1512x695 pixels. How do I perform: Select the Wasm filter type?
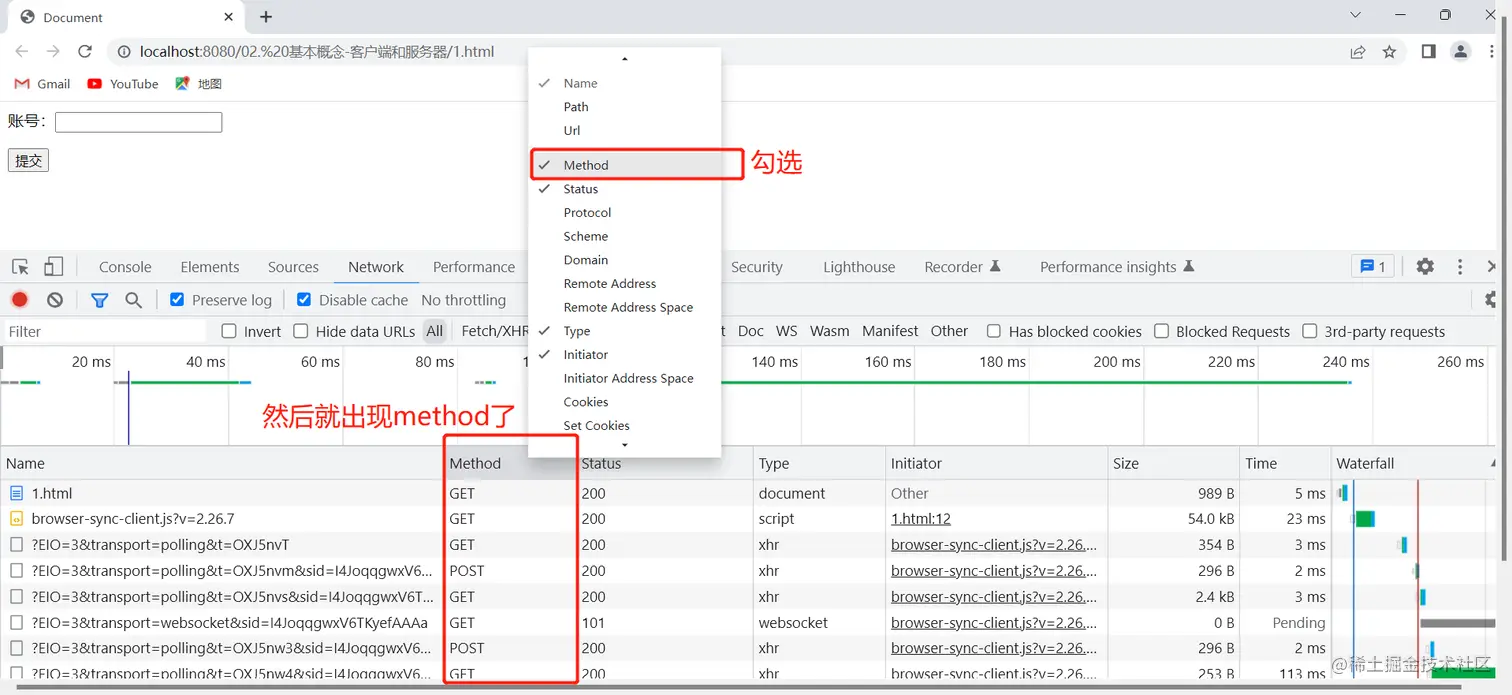coord(829,331)
